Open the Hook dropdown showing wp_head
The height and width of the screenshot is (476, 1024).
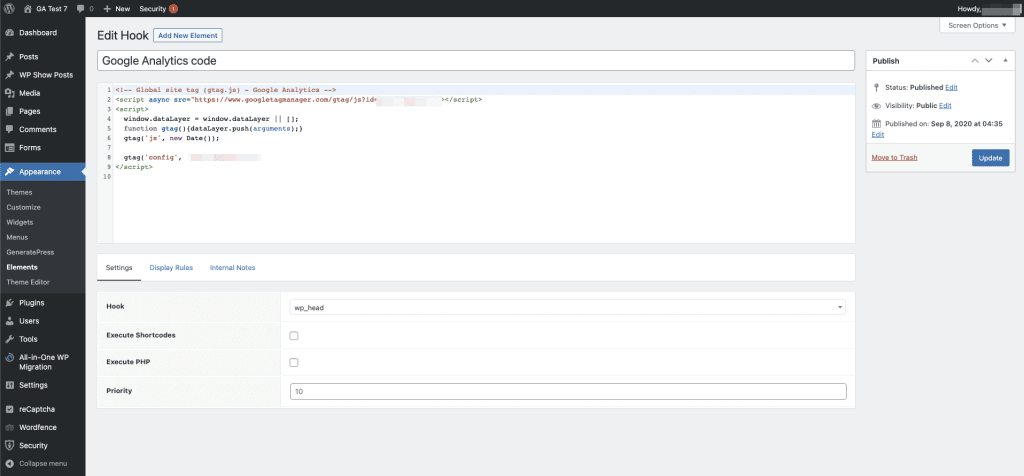568,307
